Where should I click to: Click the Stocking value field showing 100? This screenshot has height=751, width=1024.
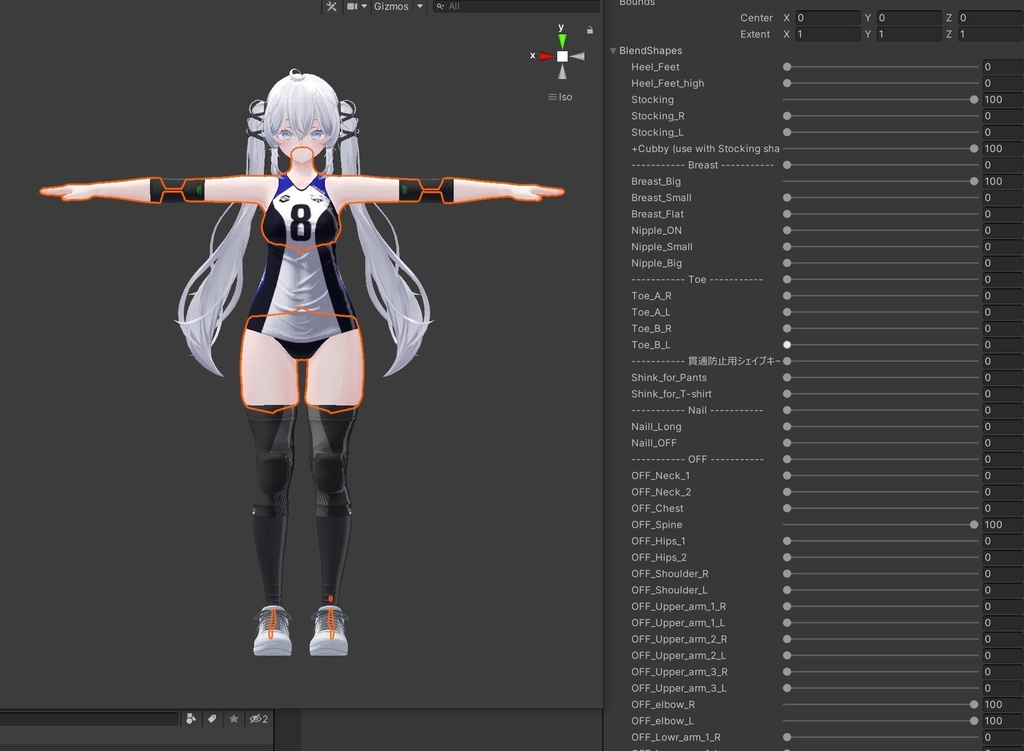1002,99
